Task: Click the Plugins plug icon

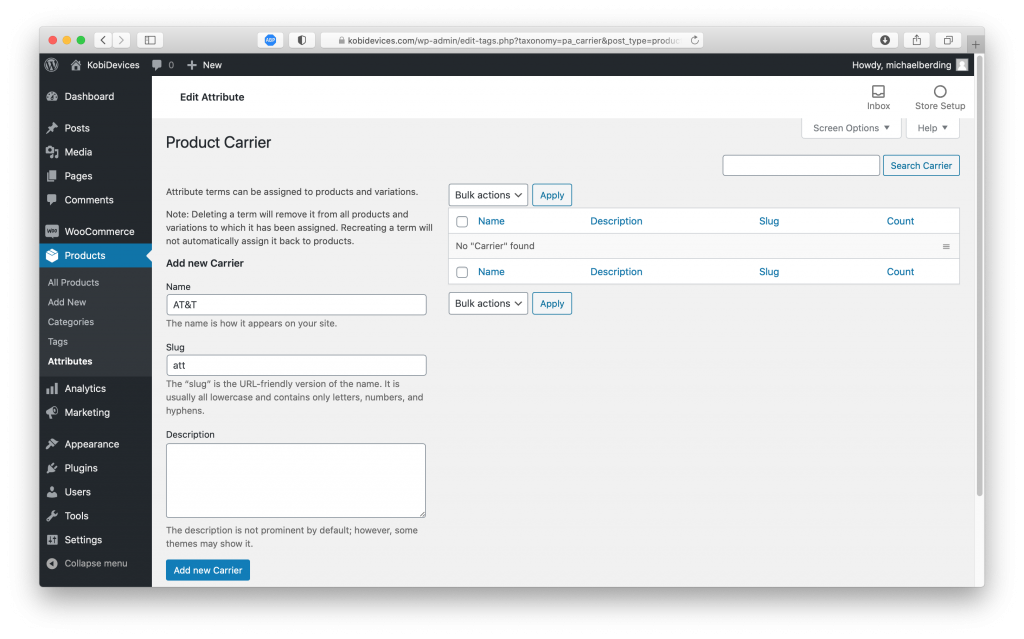Action: [52, 468]
